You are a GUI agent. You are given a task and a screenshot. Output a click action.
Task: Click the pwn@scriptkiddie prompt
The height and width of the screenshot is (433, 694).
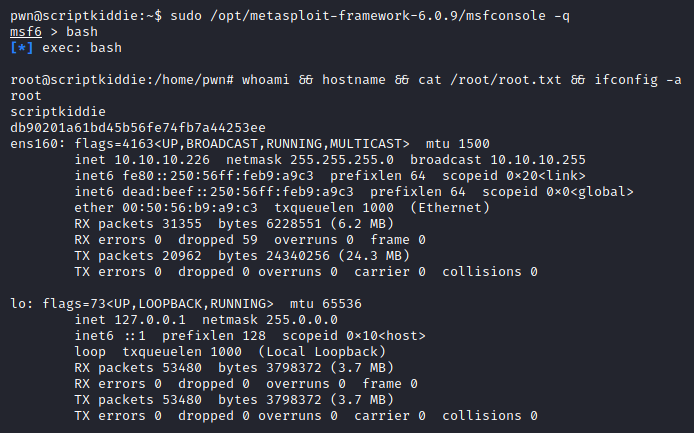[x=65, y=15]
